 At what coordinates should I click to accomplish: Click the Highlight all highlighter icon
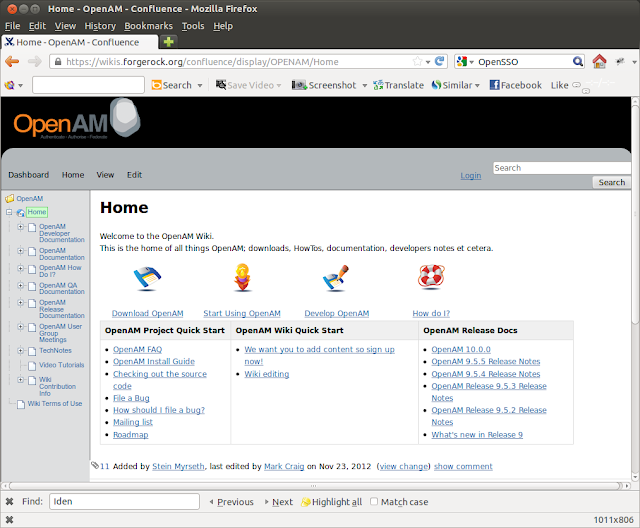[x=306, y=502]
